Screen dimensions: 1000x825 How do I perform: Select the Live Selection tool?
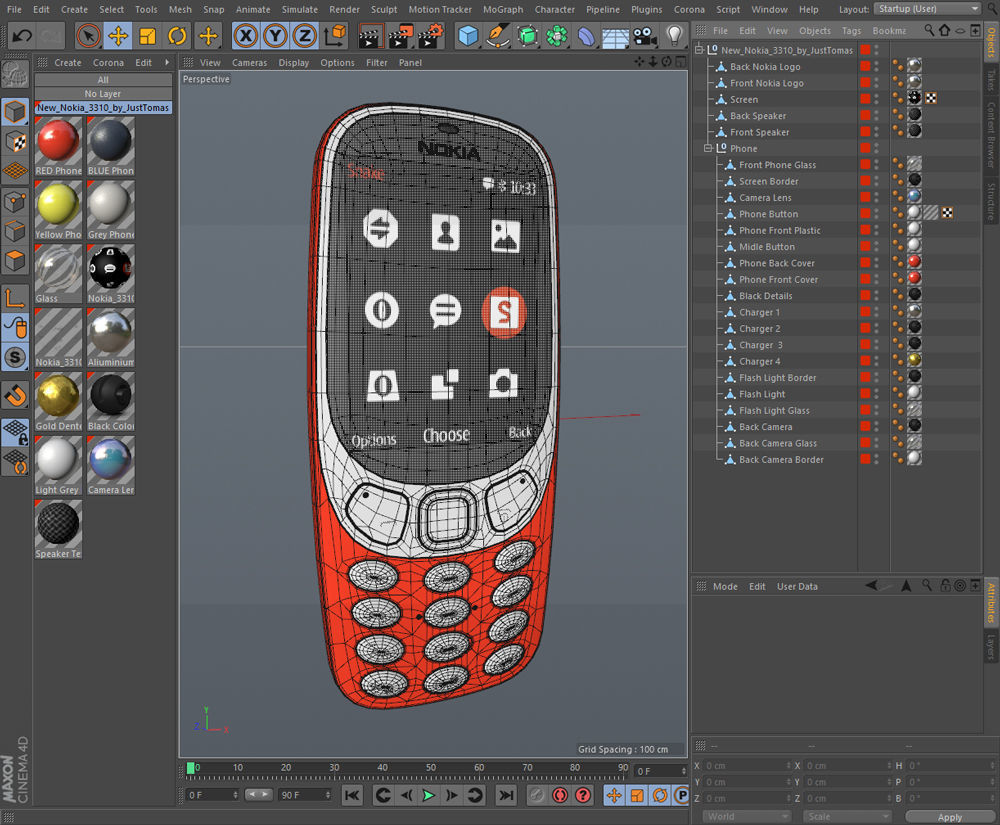89,36
